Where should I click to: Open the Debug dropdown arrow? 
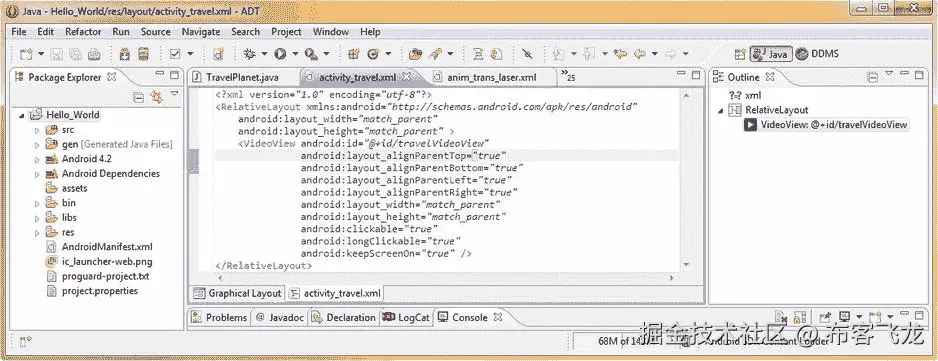(264, 54)
